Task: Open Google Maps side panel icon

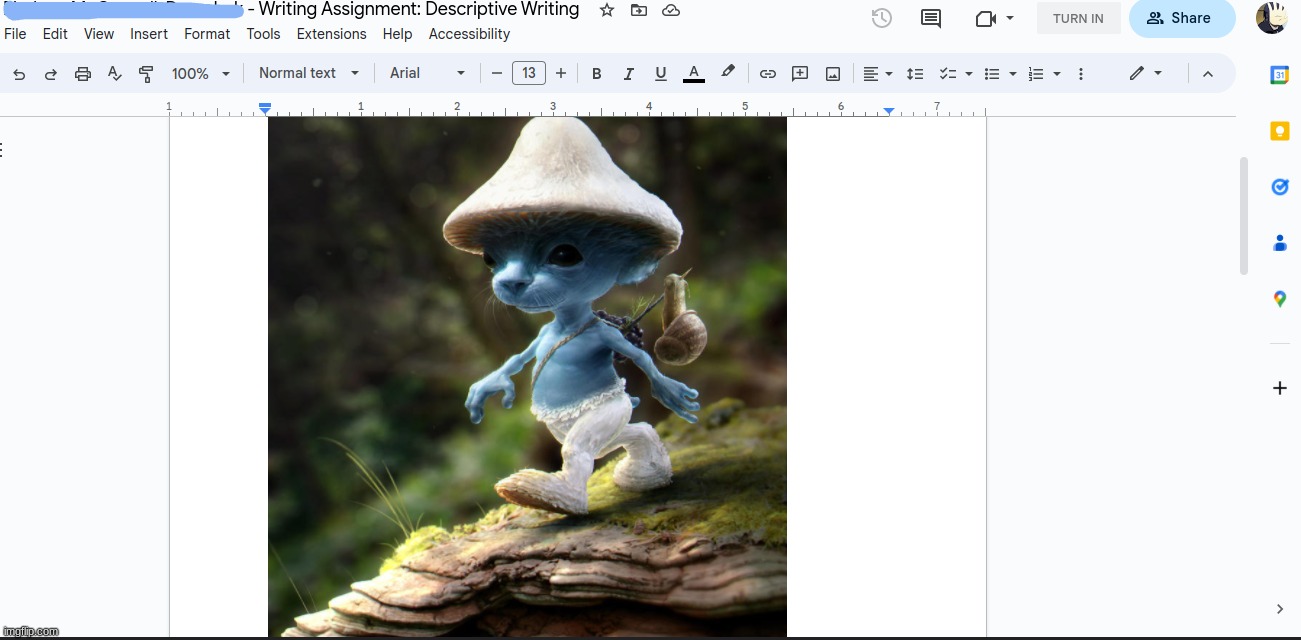Action: [1279, 299]
